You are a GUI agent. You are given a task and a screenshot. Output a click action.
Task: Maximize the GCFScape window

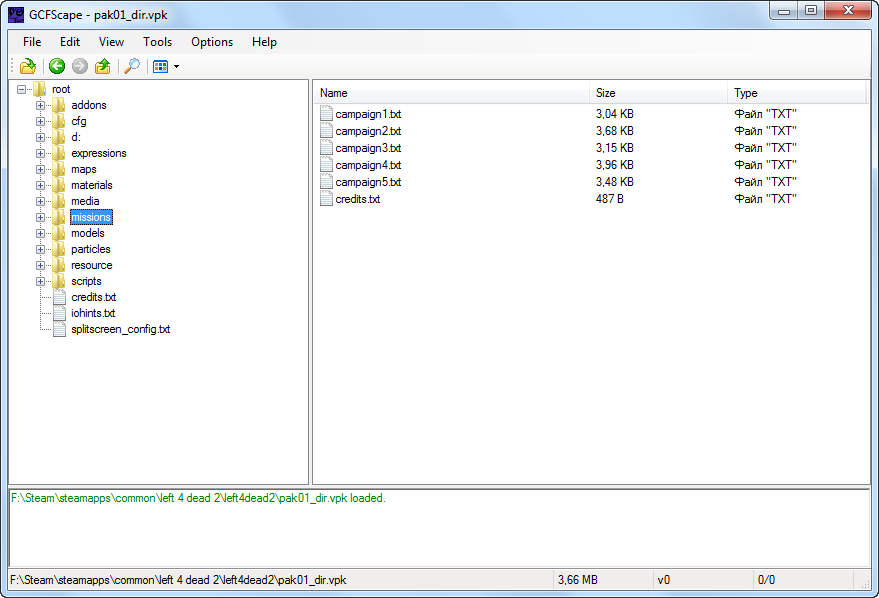tap(811, 11)
